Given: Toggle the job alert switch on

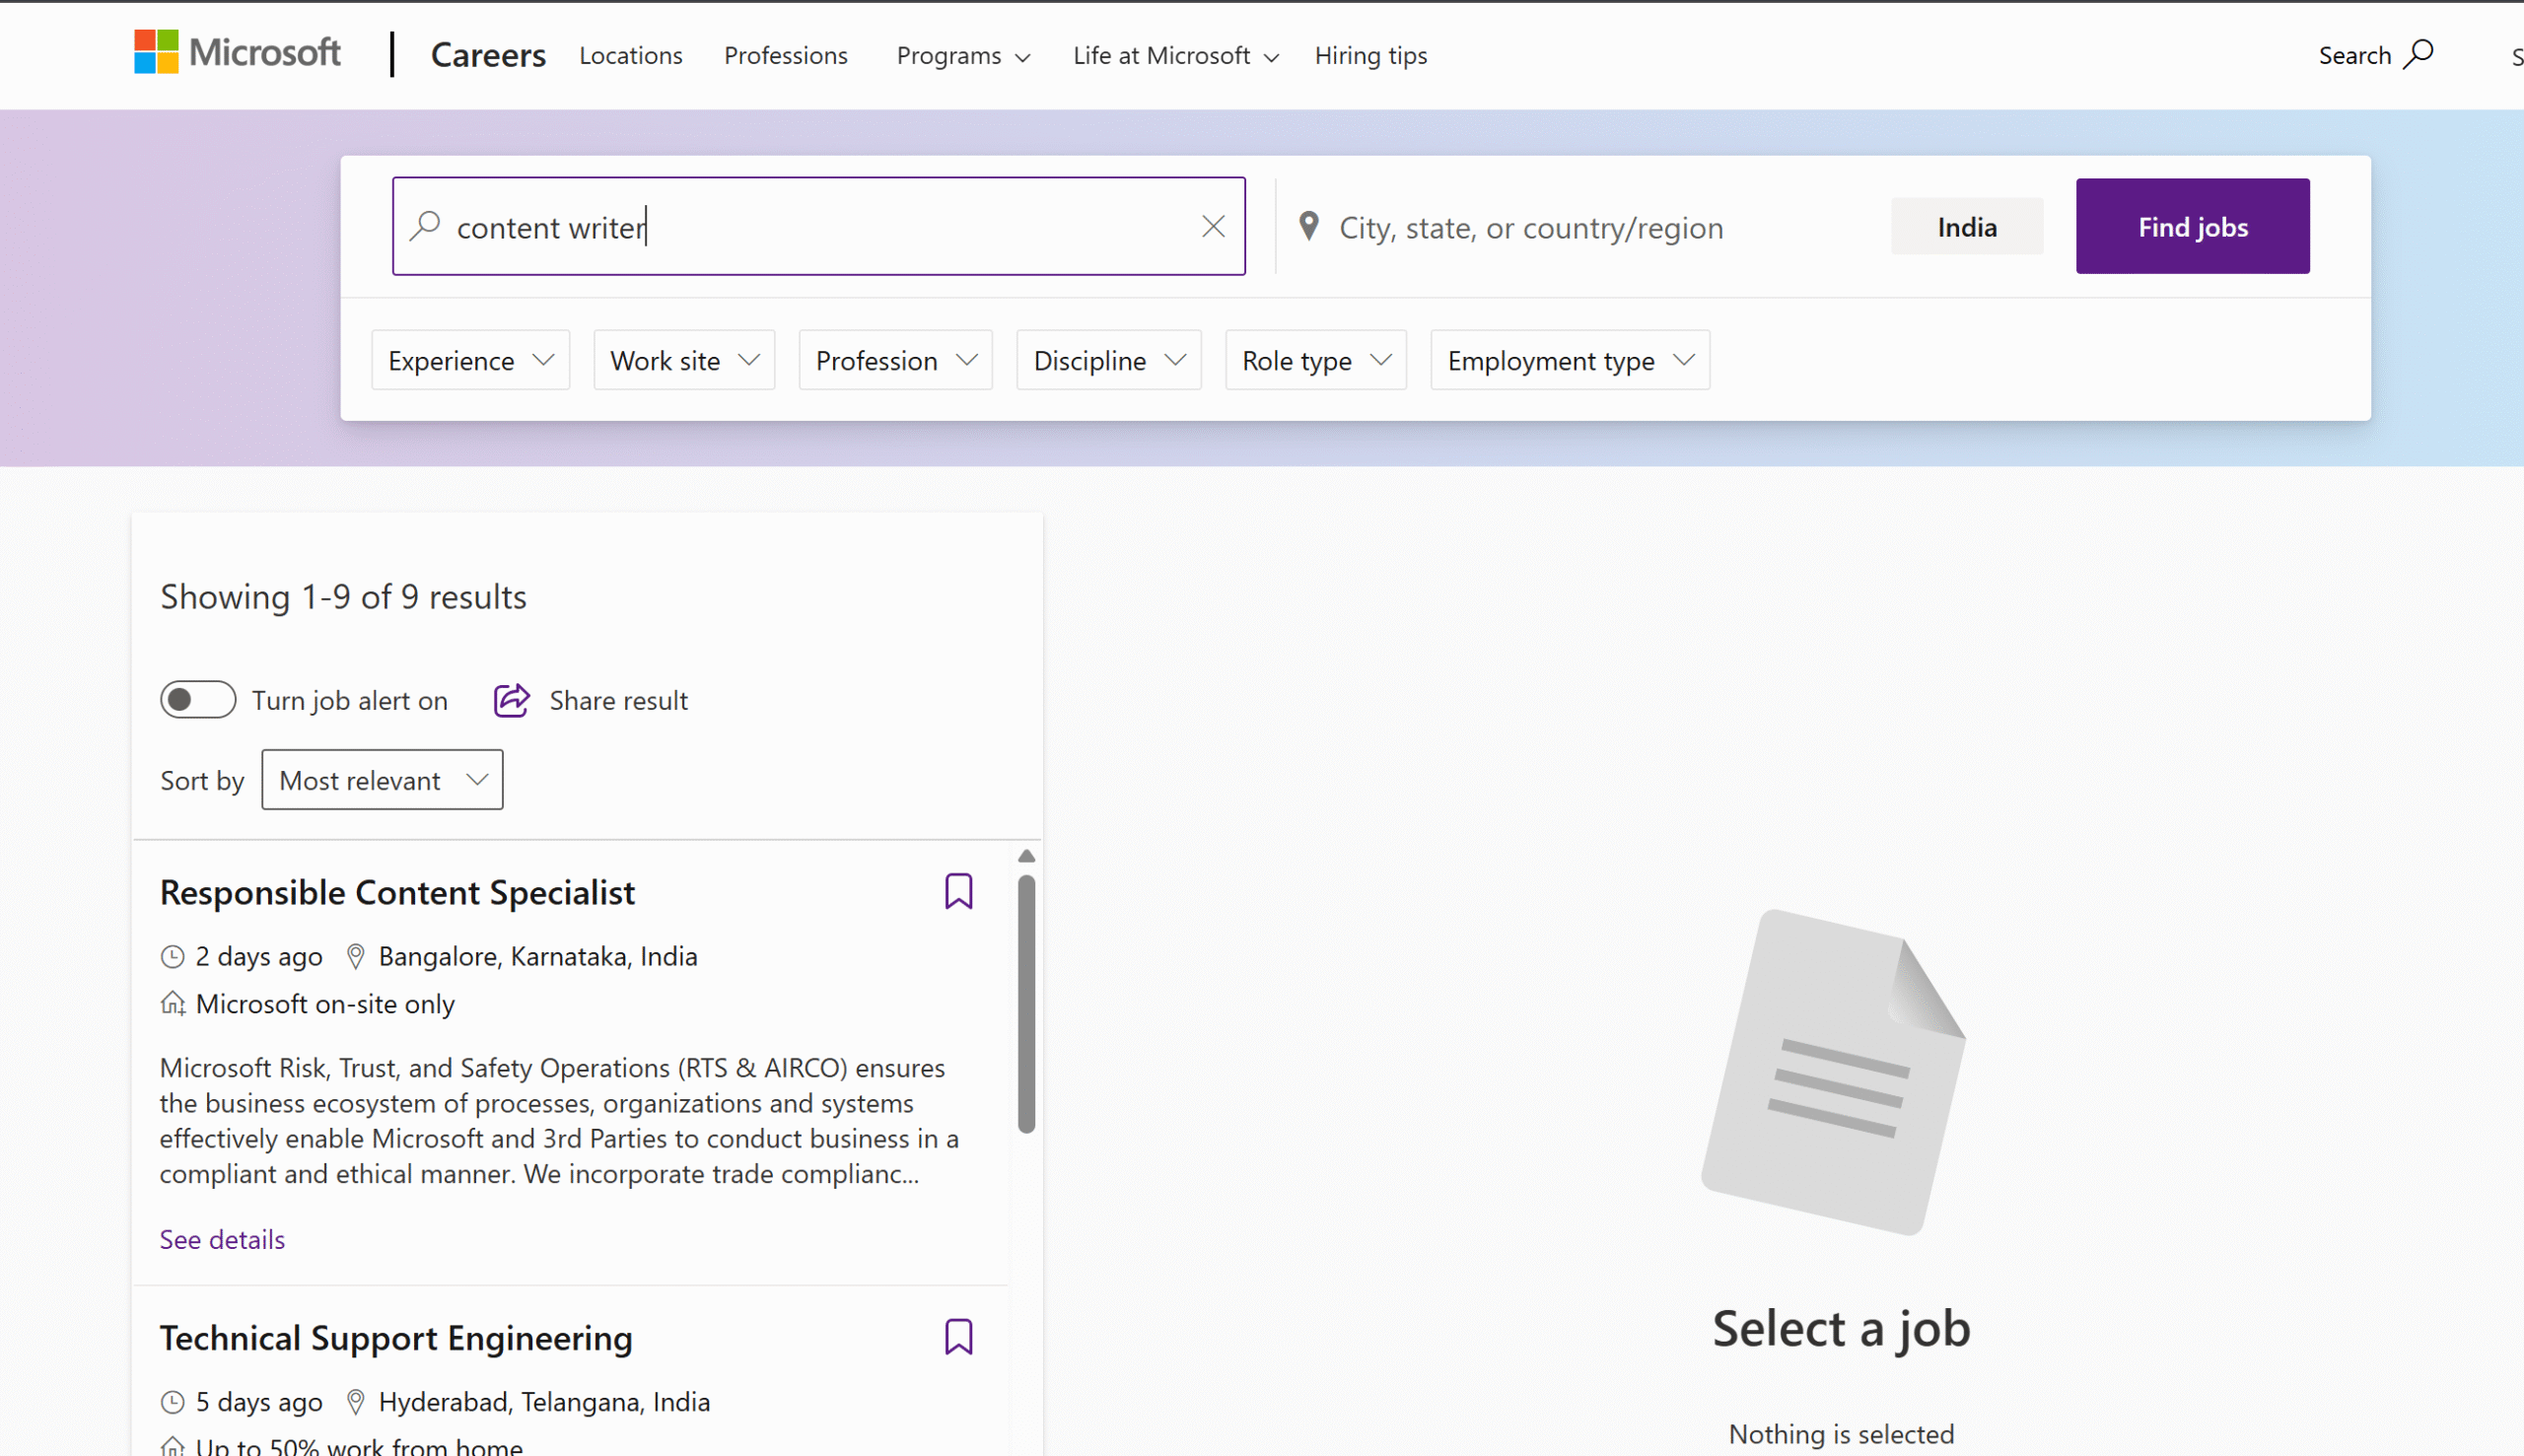Looking at the screenshot, I should [x=198, y=700].
